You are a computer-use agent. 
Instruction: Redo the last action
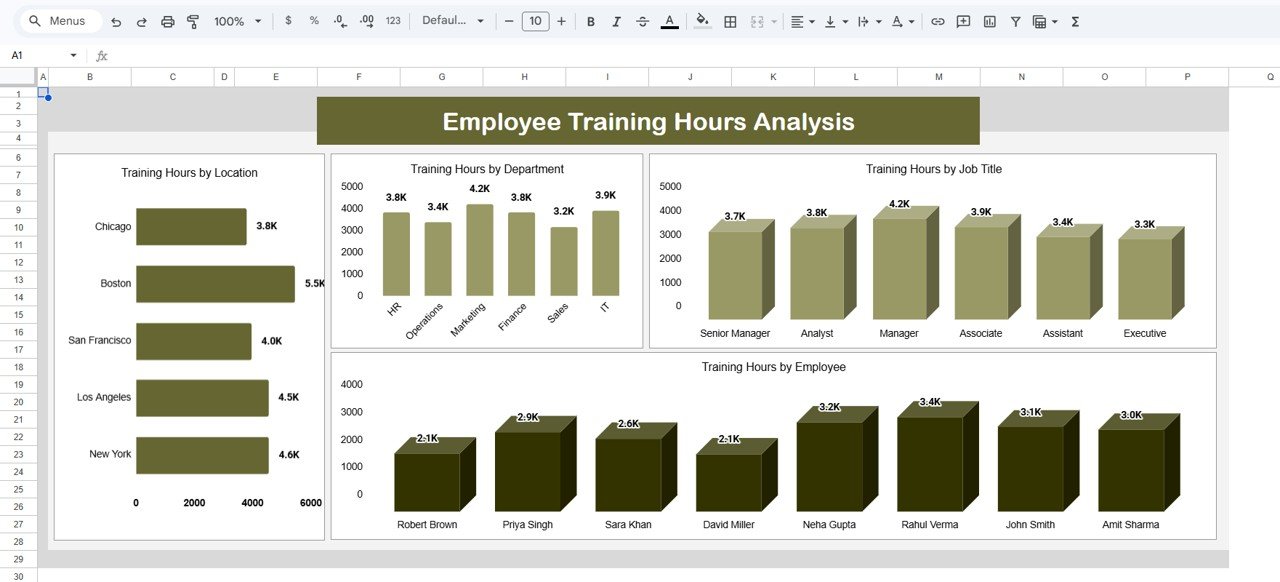[x=141, y=21]
